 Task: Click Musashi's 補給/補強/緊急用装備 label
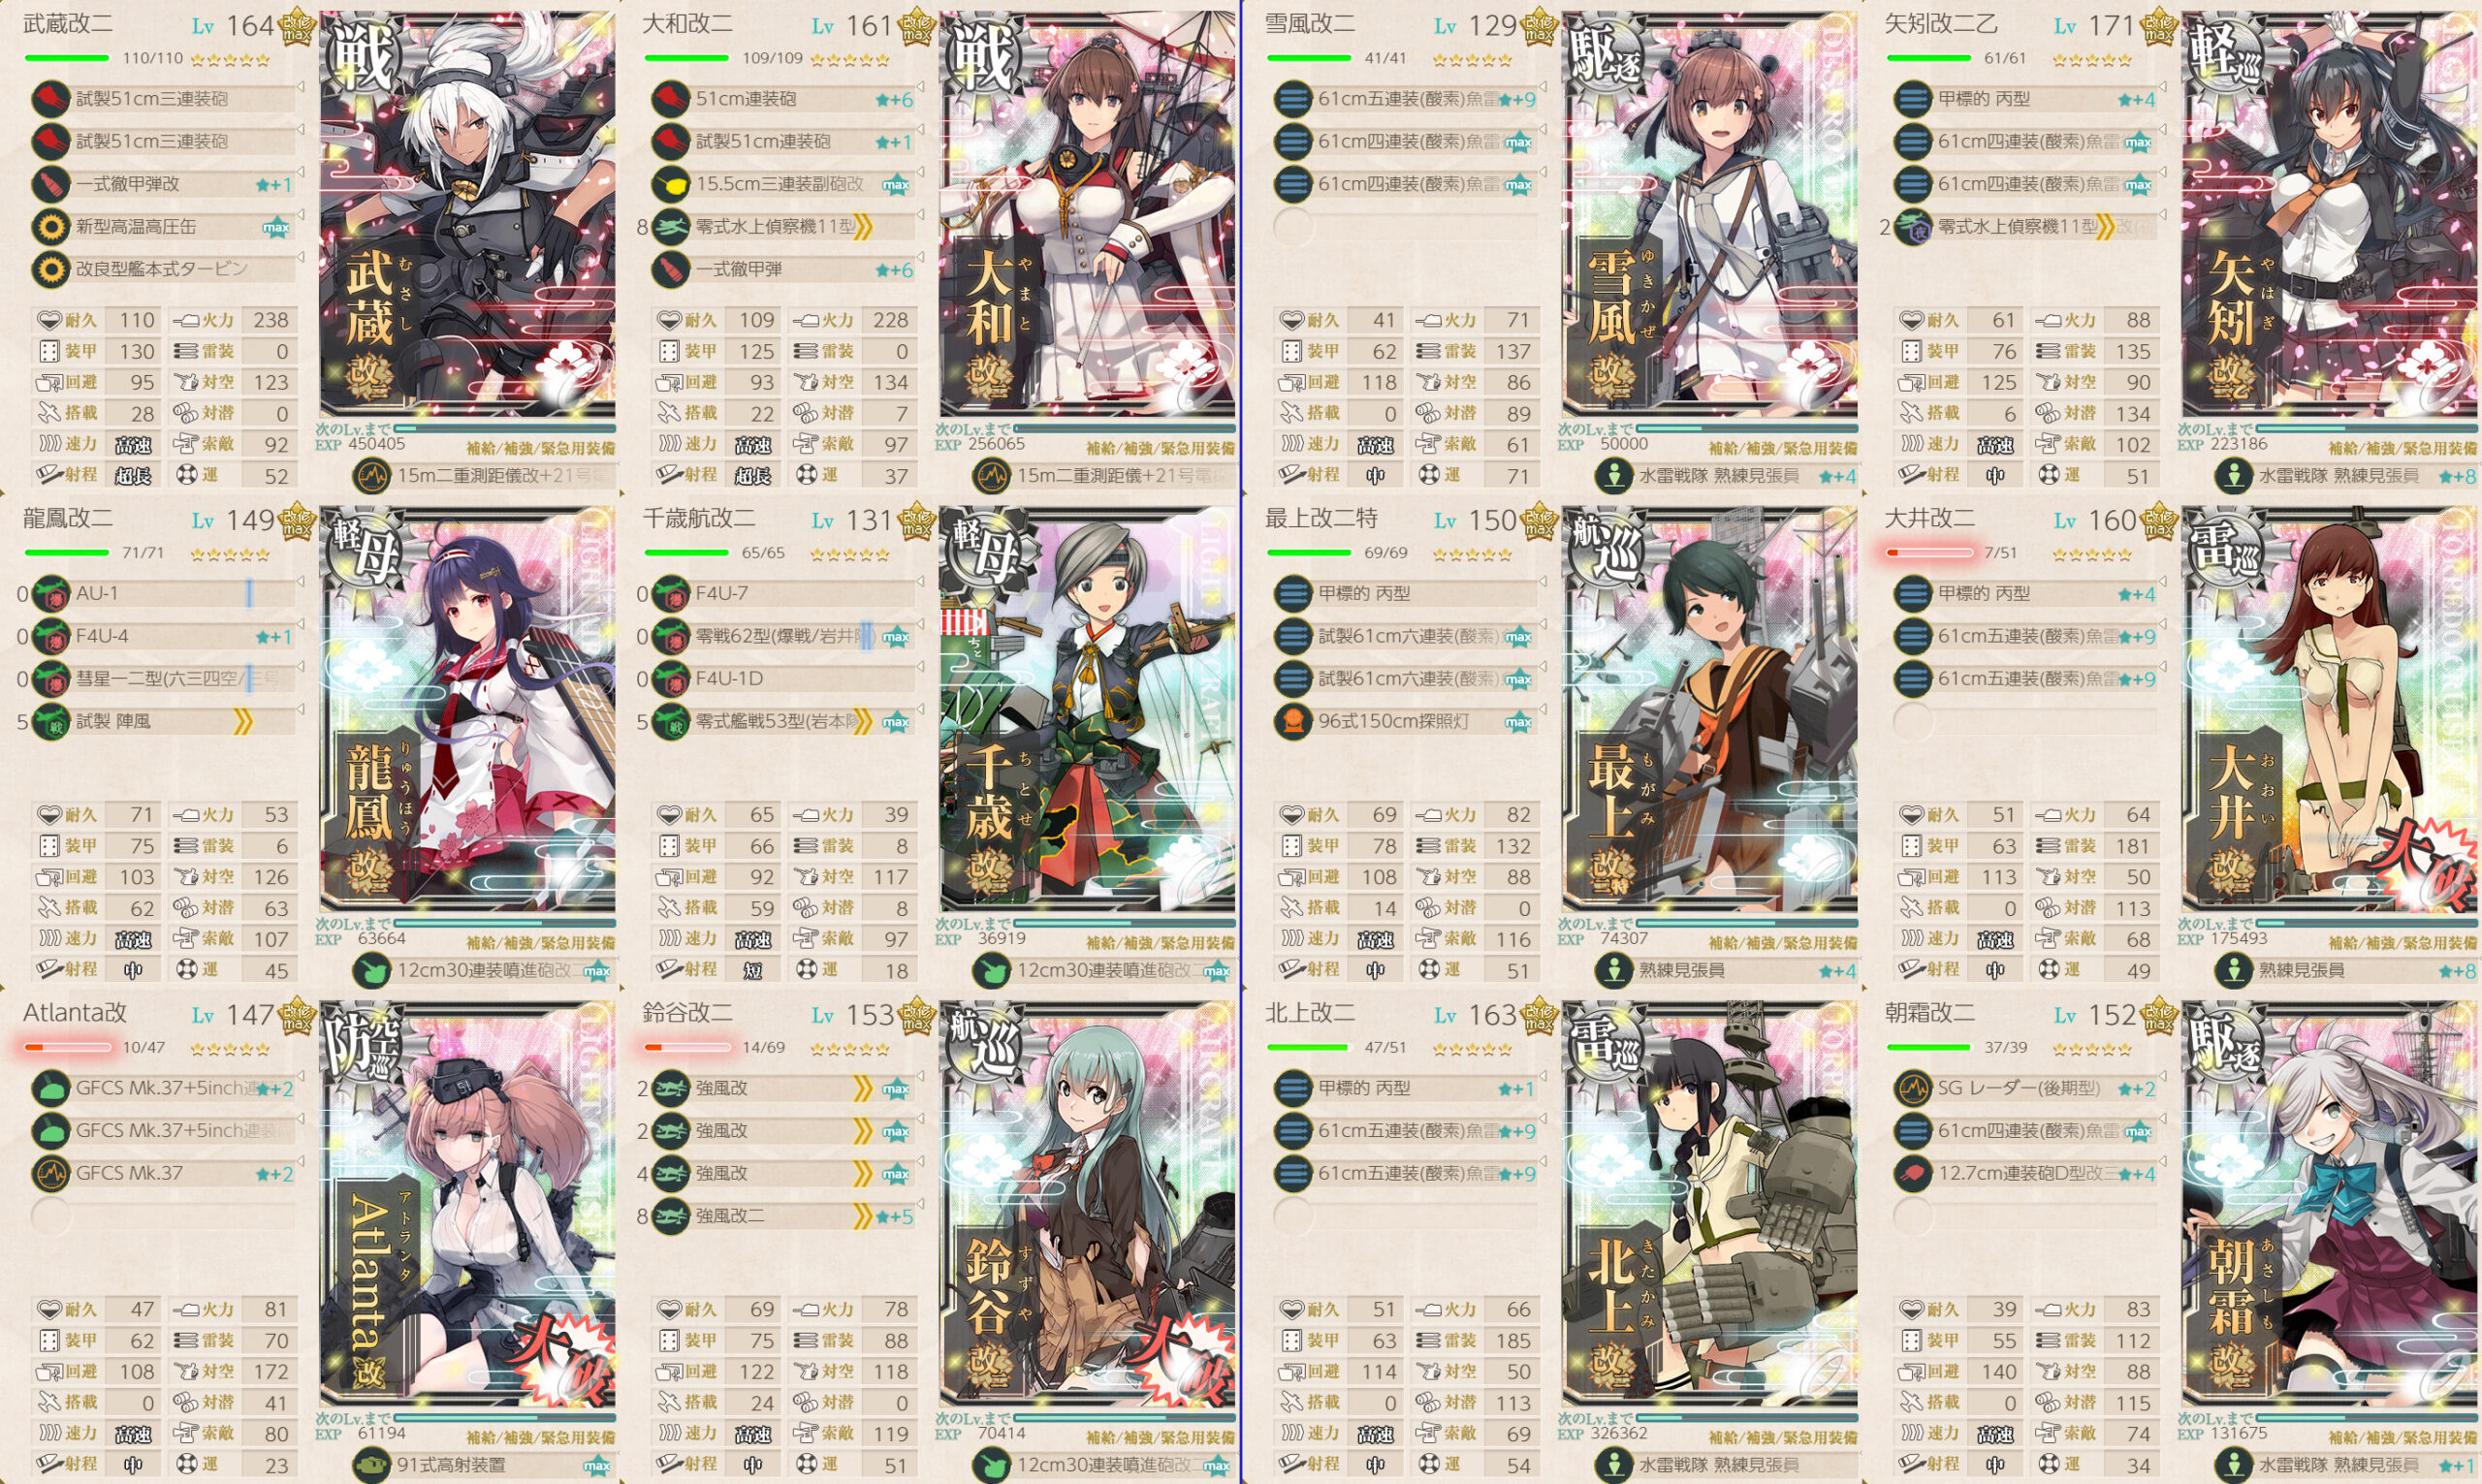pyautogui.click(x=540, y=448)
